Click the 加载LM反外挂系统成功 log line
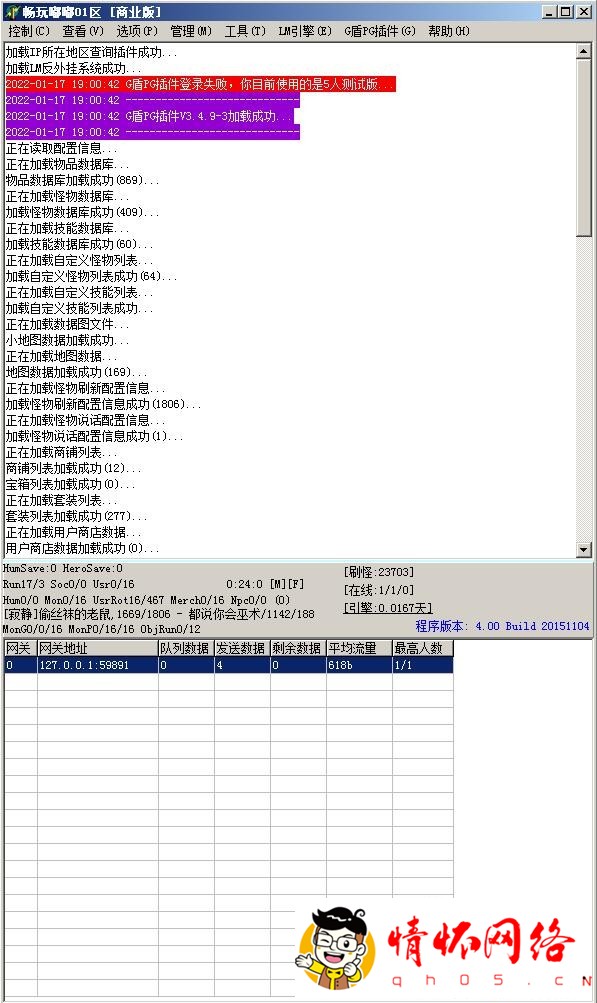 [74, 68]
